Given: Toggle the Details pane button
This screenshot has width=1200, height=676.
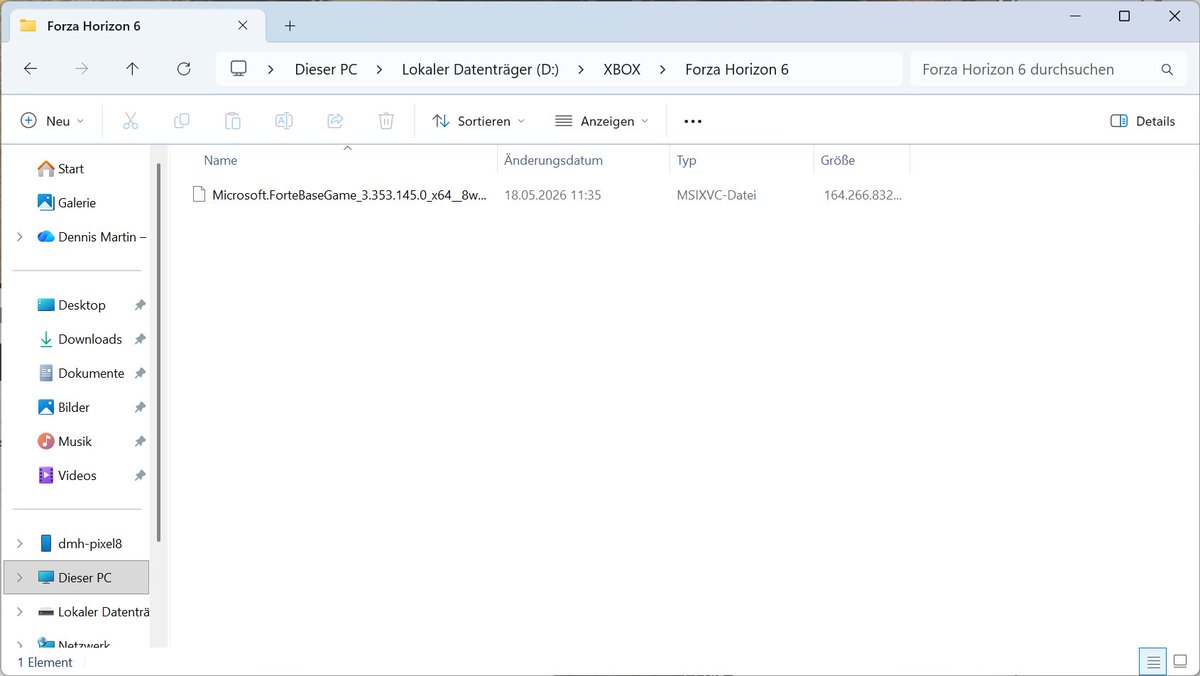Looking at the screenshot, I should (1143, 121).
